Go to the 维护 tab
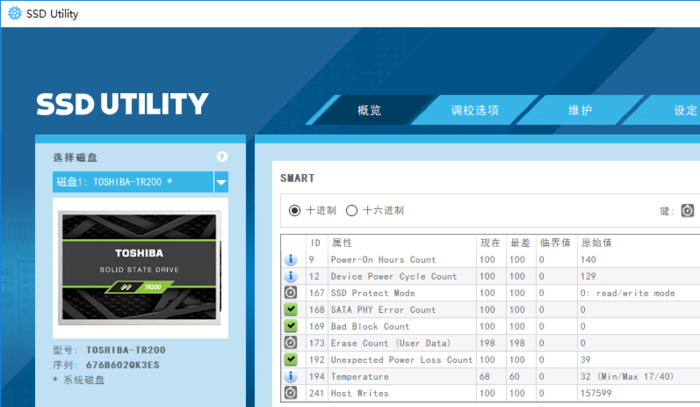This screenshot has width=700, height=407. pos(580,110)
